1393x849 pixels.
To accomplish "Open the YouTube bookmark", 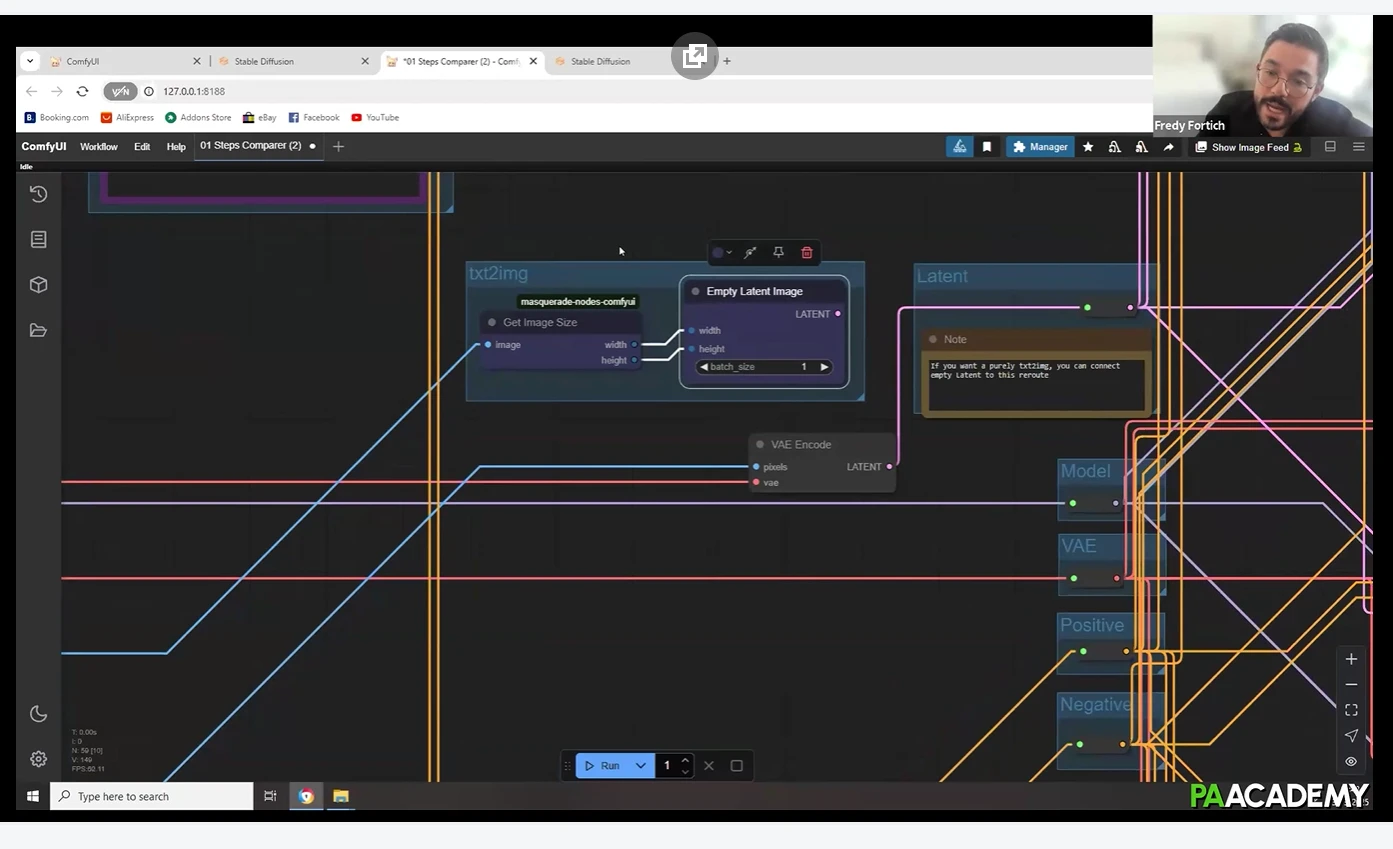I will [375, 117].
